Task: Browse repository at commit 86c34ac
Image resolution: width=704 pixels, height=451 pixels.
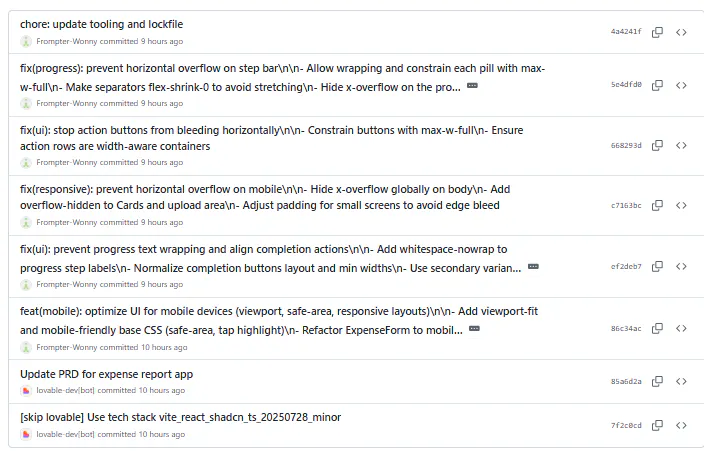Action: point(681,327)
